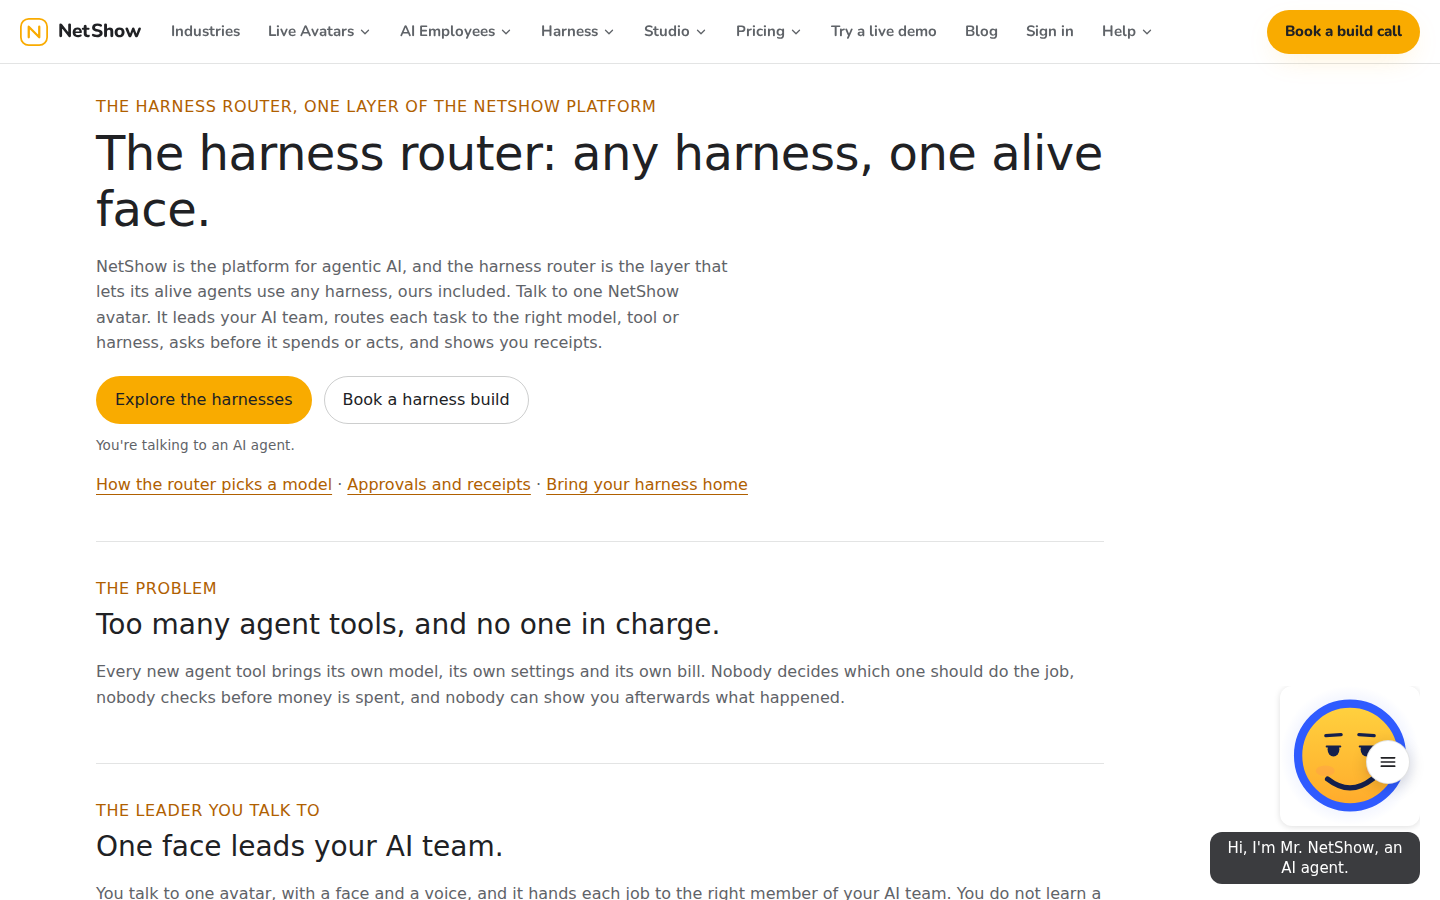
Task: Open the Industries nav item
Action: tap(205, 31)
